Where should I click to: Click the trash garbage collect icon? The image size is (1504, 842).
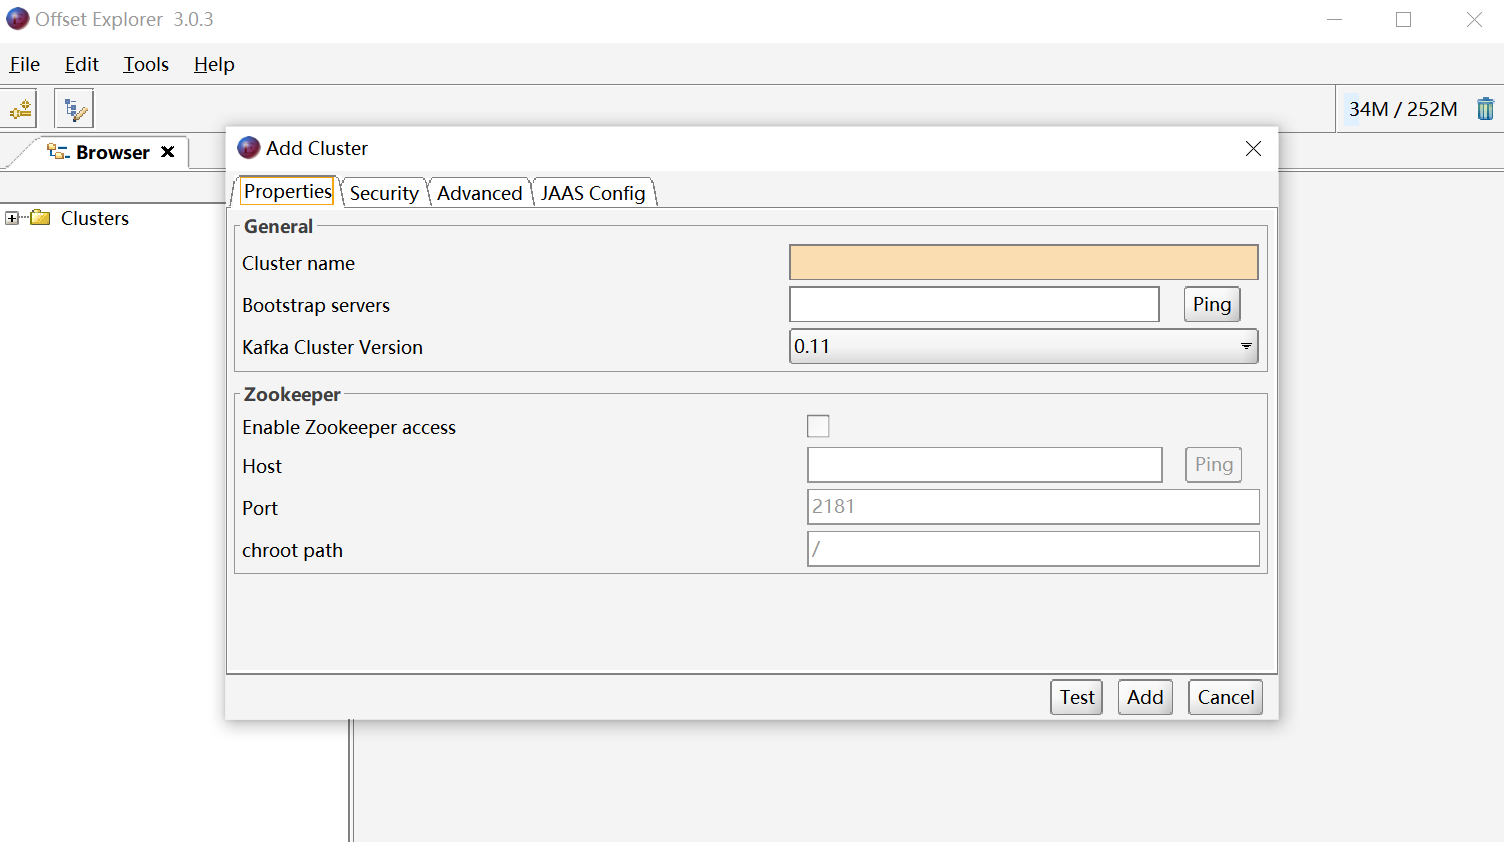click(1485, 109)
